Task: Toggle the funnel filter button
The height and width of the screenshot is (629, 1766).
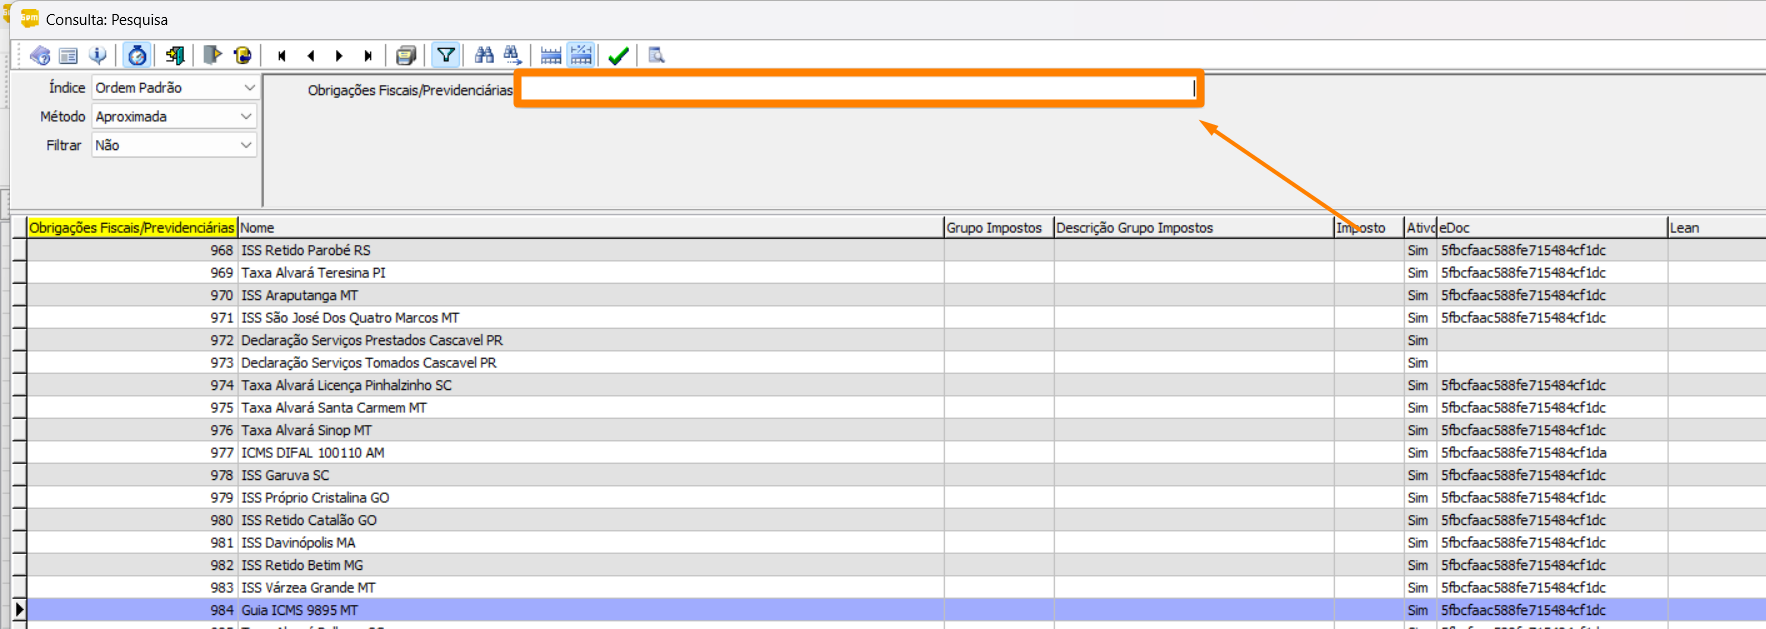Action: [x=446, y=56]
